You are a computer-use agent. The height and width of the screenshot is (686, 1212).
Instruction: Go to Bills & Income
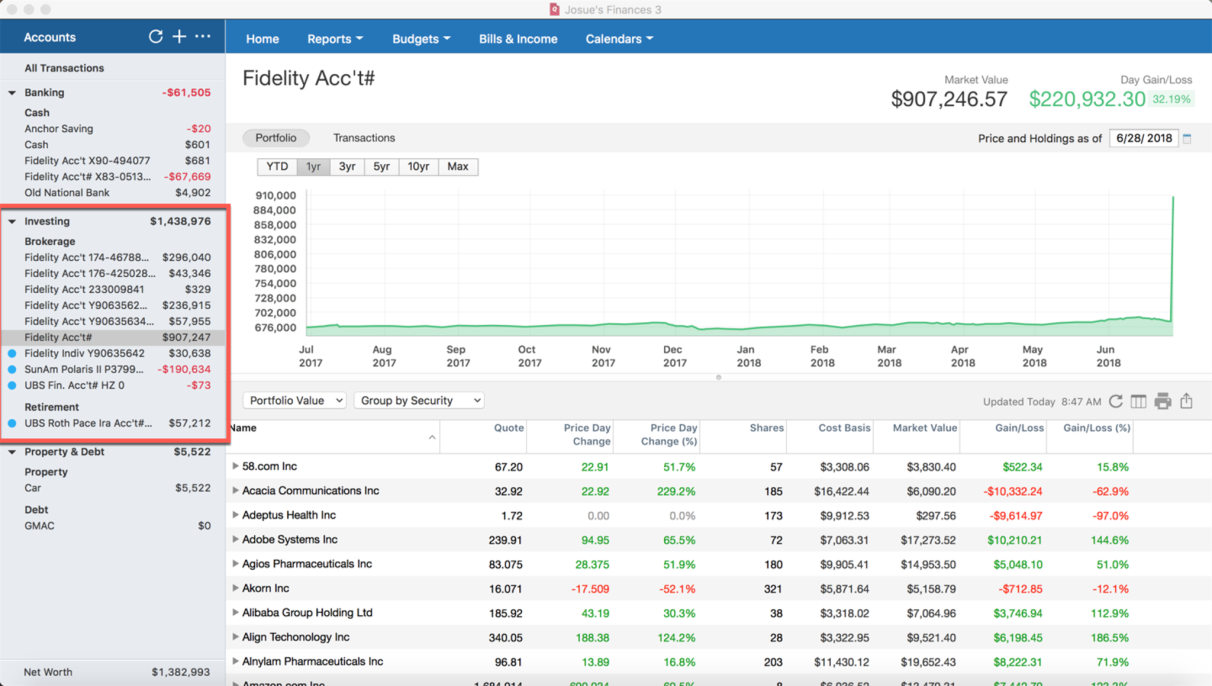518,39
